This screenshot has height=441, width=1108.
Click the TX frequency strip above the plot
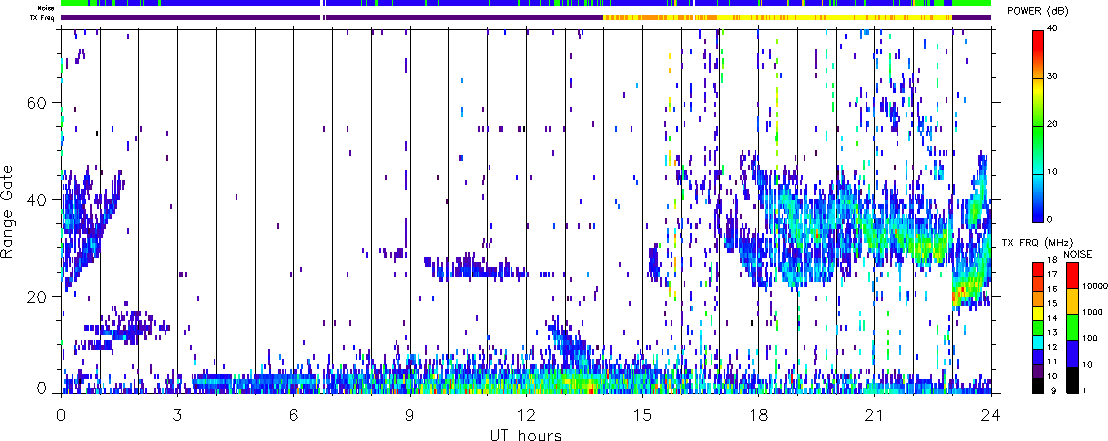pos(526,17)
